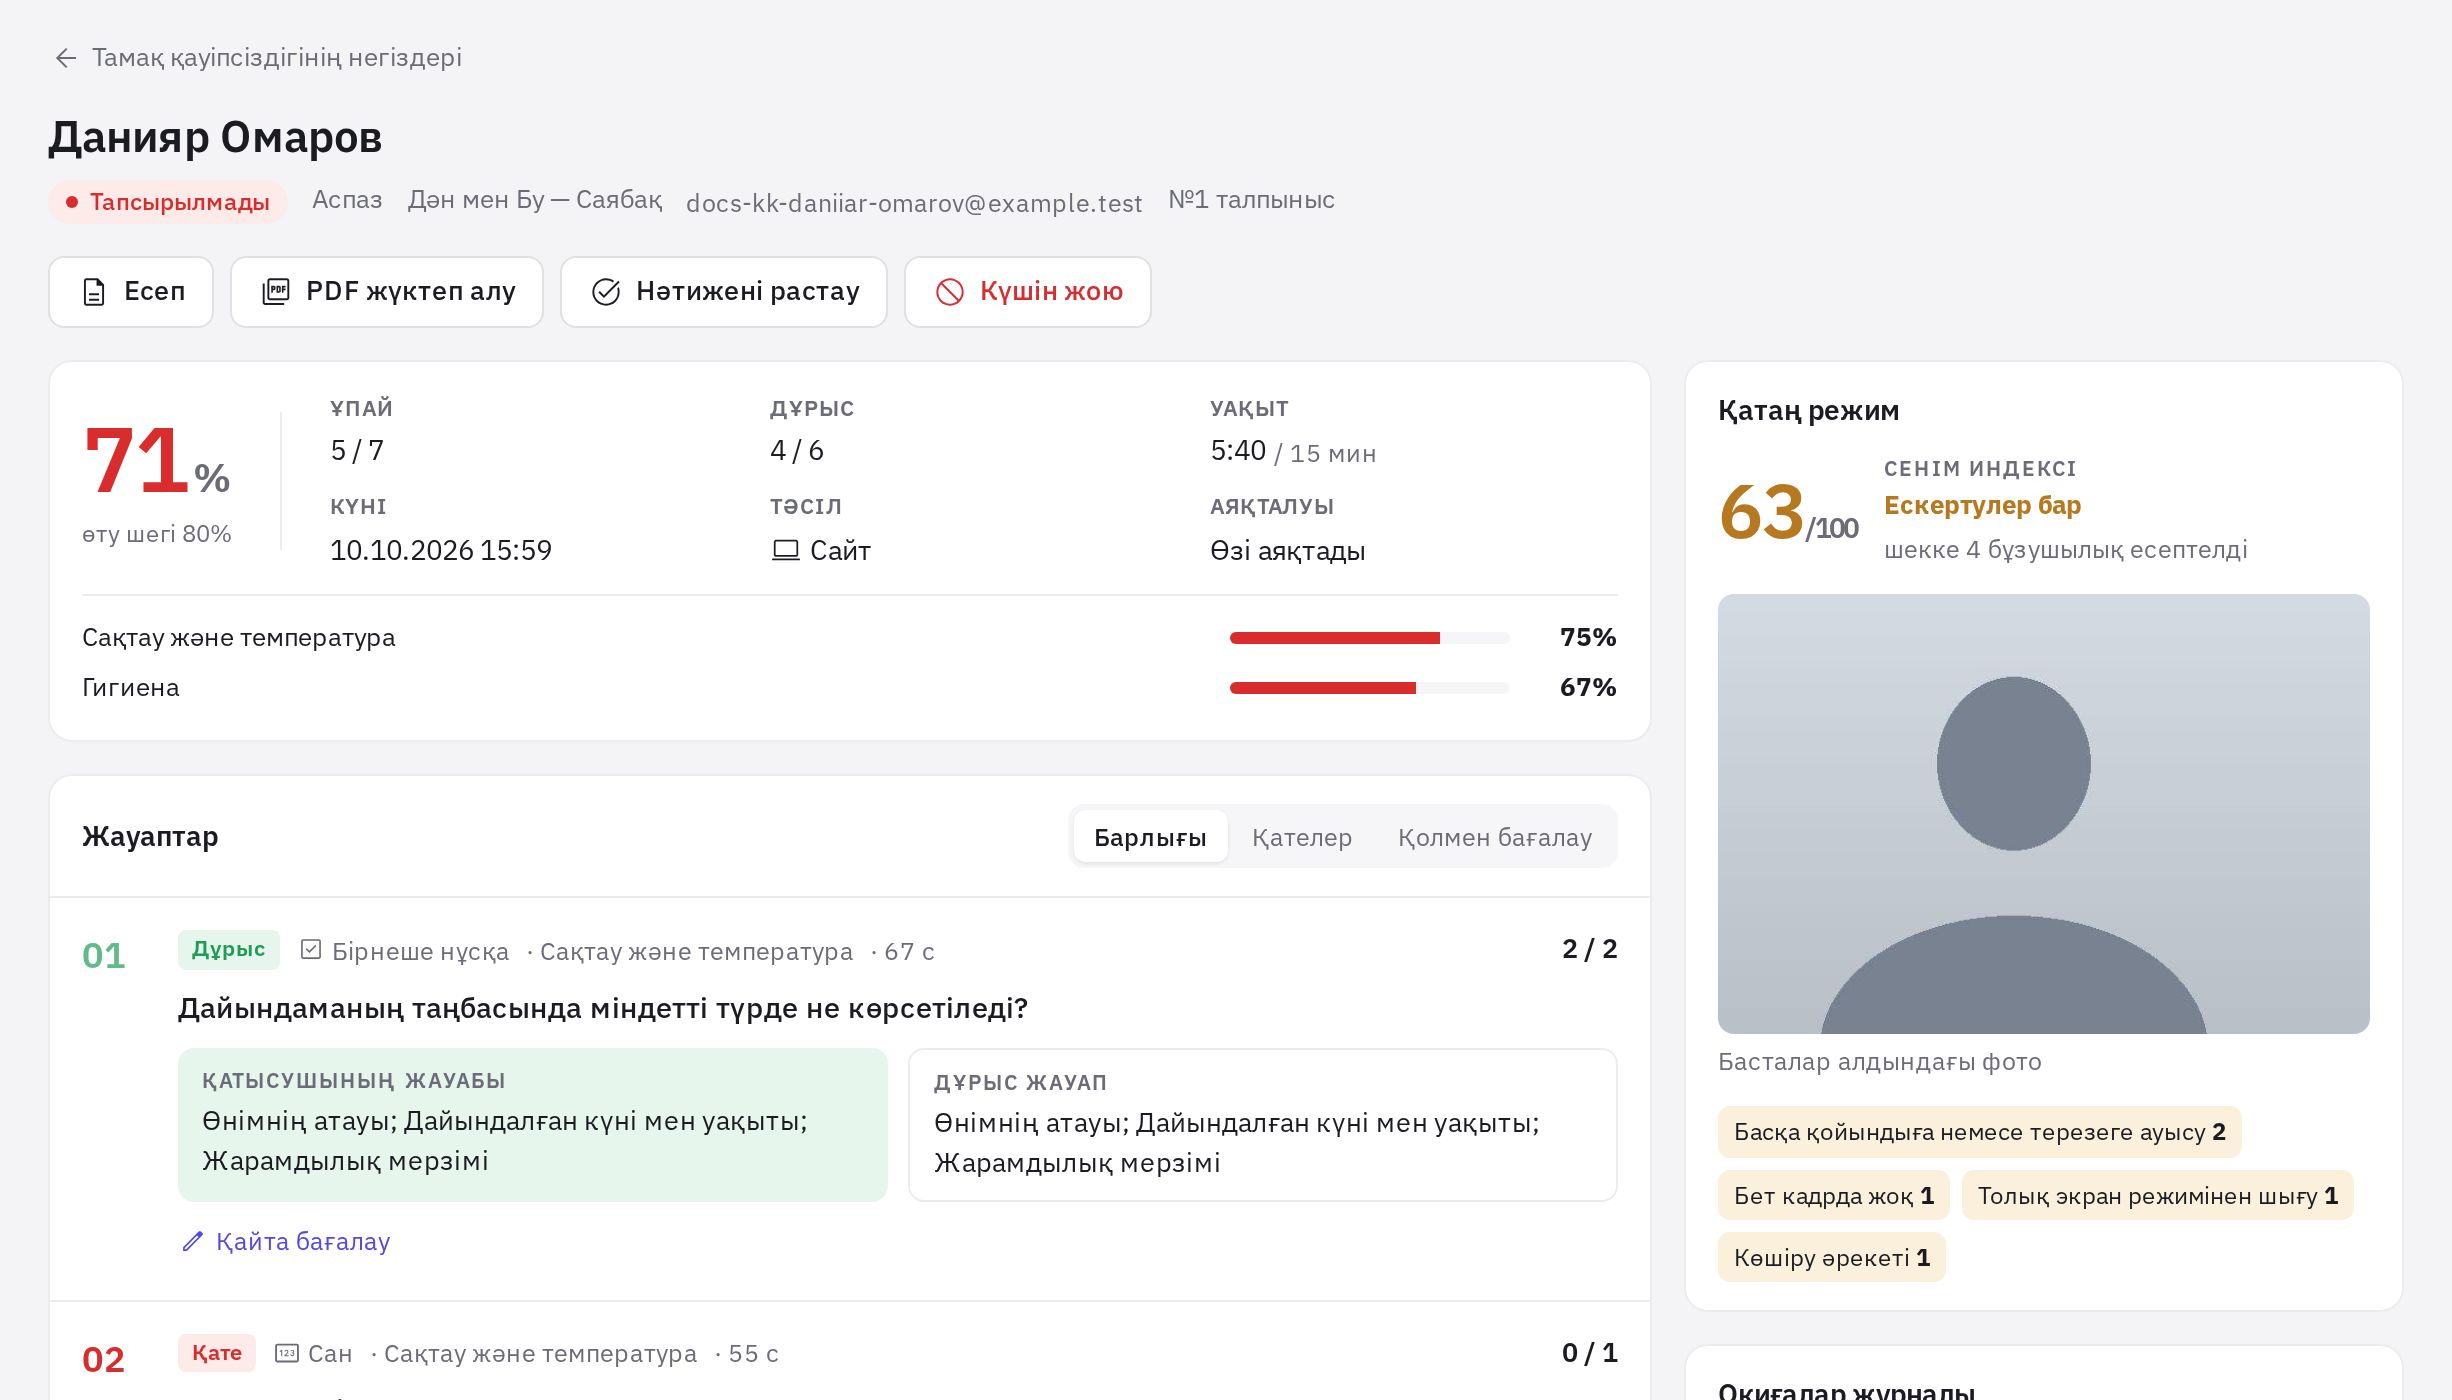Click the PDF icon on download button
Screen dimensions: 2452x1400
click(275, 292)
